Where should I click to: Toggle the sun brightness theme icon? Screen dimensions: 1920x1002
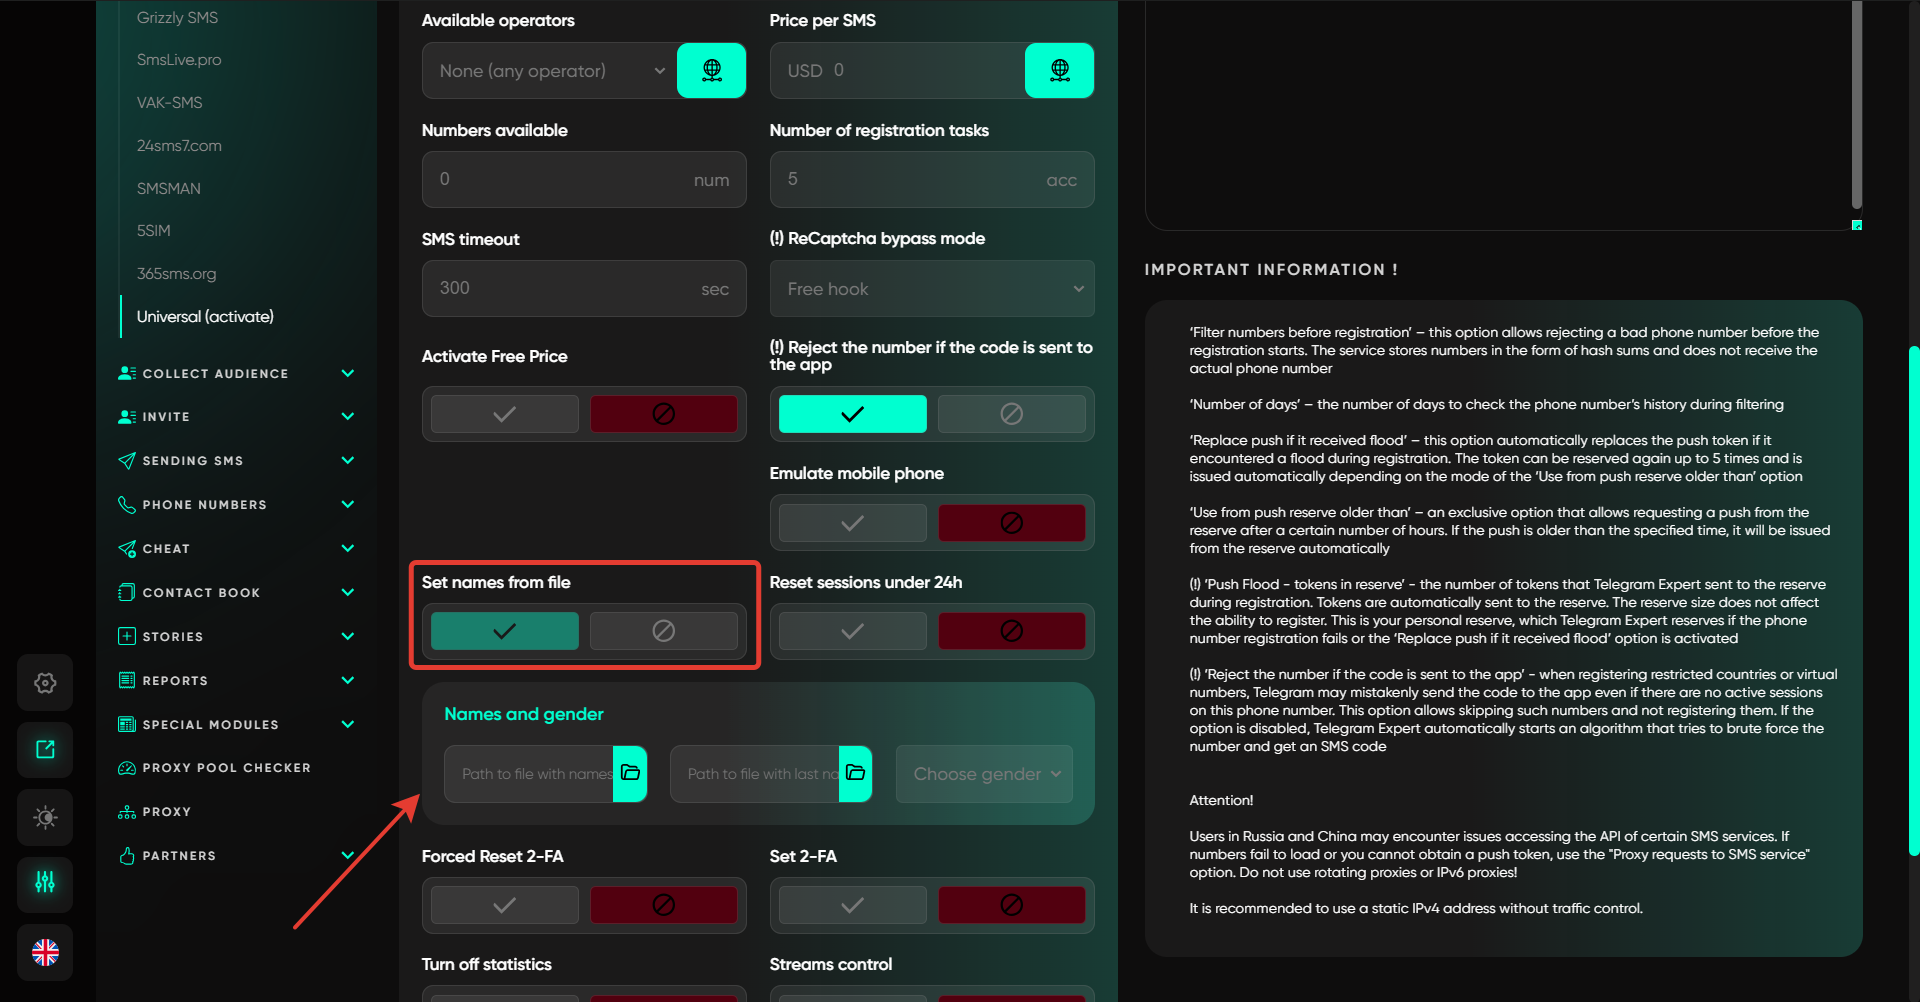click(45, 817)
